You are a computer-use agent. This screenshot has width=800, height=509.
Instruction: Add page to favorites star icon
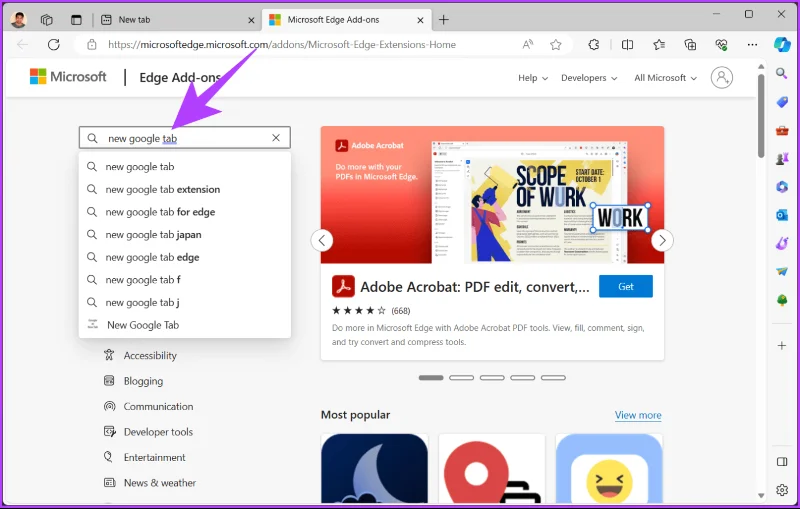556,45
